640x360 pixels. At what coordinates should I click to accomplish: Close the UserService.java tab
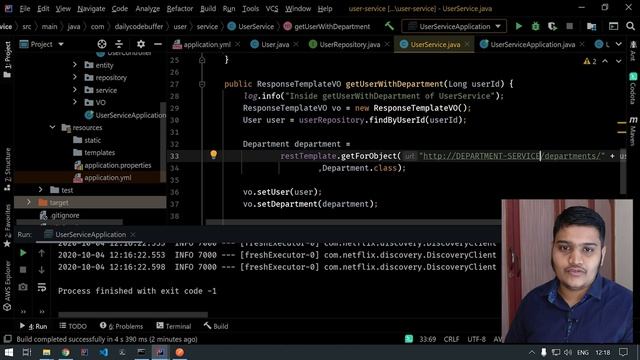coord(467,44)
